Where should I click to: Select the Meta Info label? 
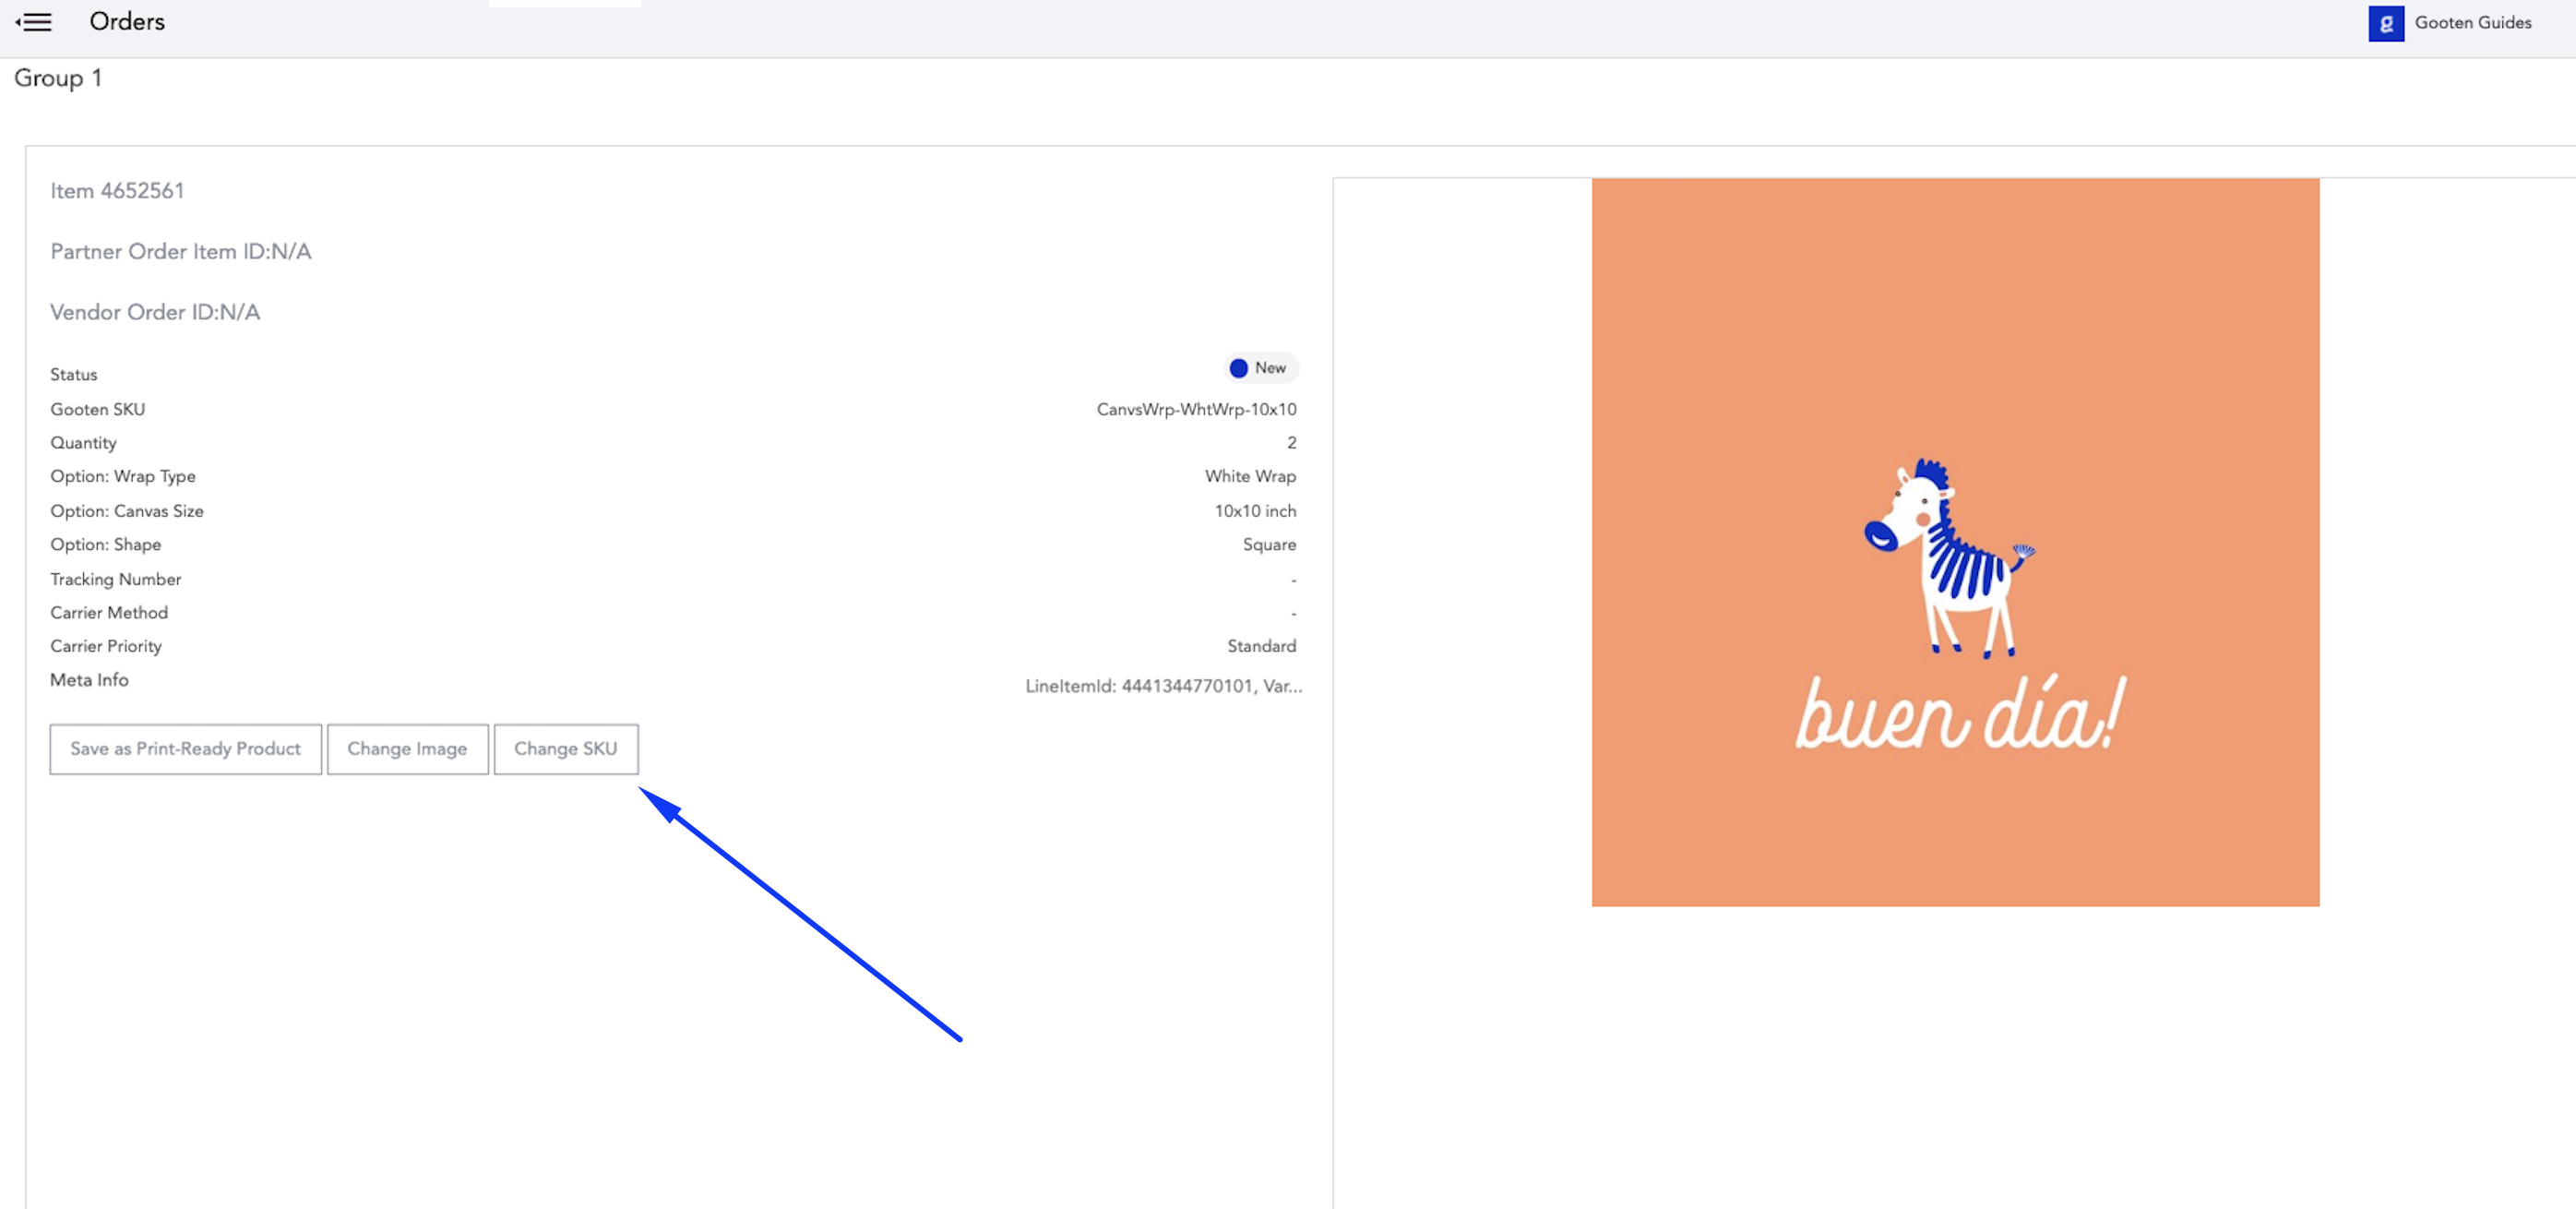point(89,680)
